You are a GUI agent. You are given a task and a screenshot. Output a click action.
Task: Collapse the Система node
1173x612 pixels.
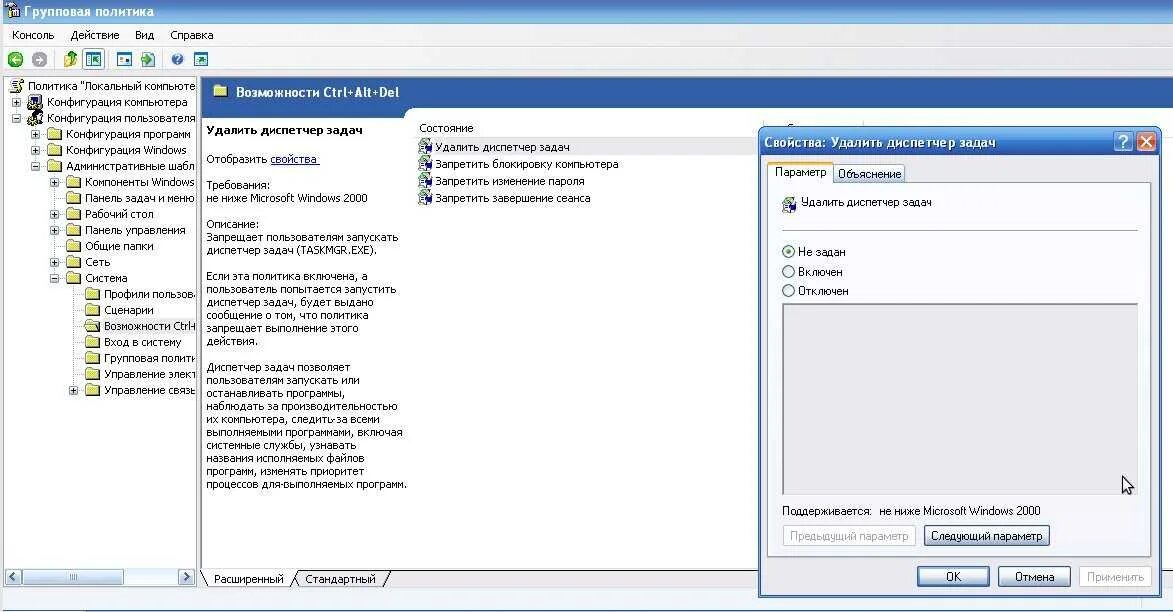pyautogui.click(x=55, y=278)
